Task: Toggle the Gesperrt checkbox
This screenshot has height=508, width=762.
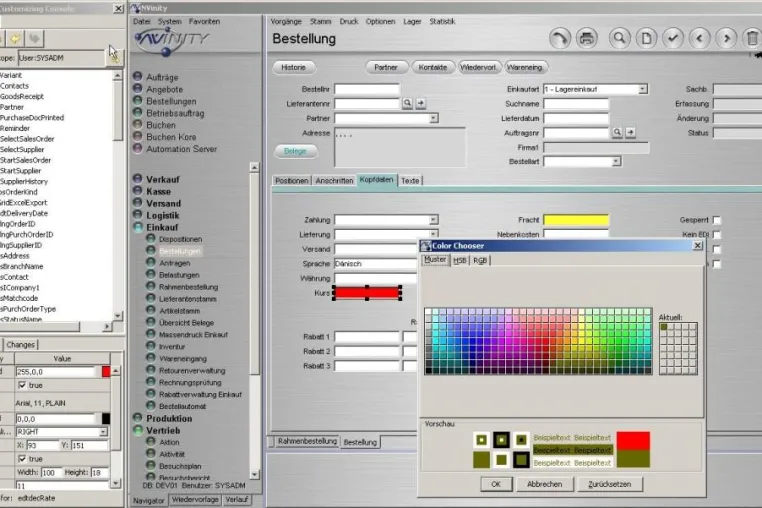Action: (716, 220)
